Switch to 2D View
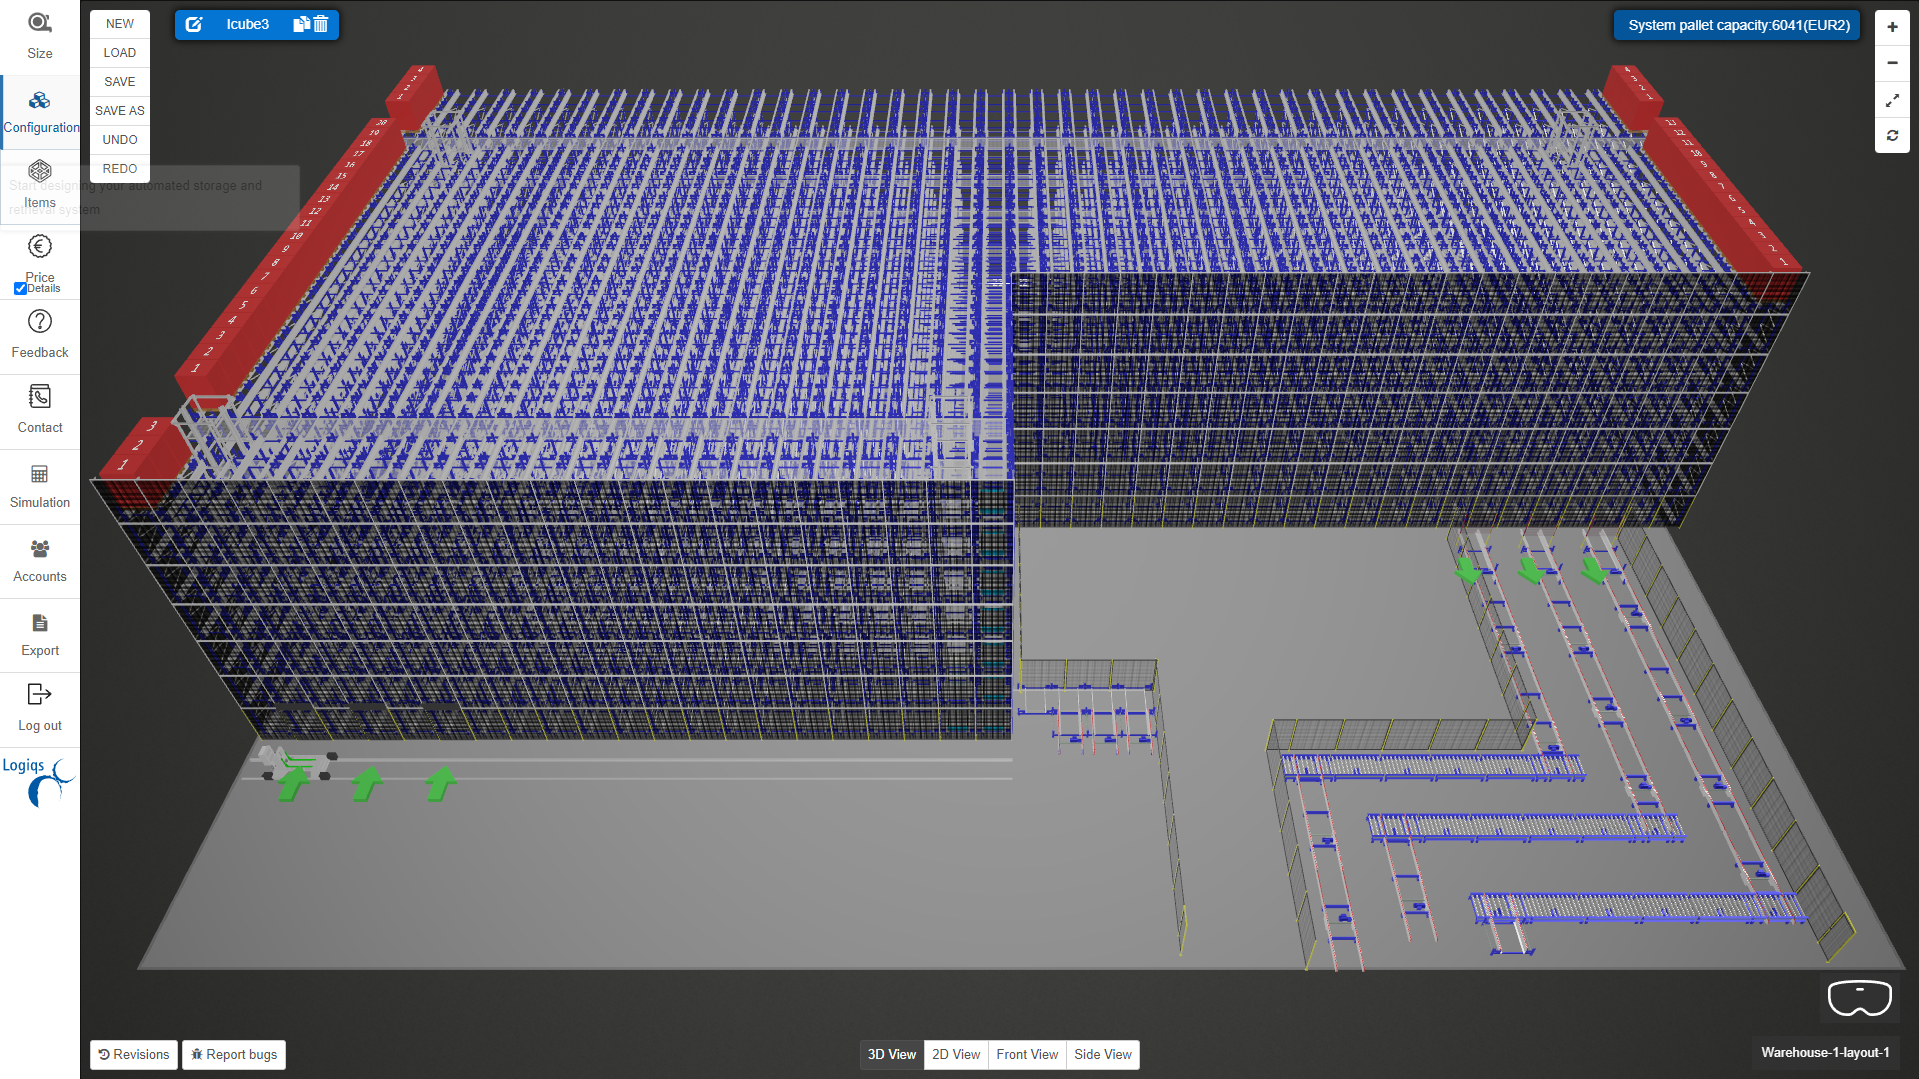 click(x=954, y=1054)
